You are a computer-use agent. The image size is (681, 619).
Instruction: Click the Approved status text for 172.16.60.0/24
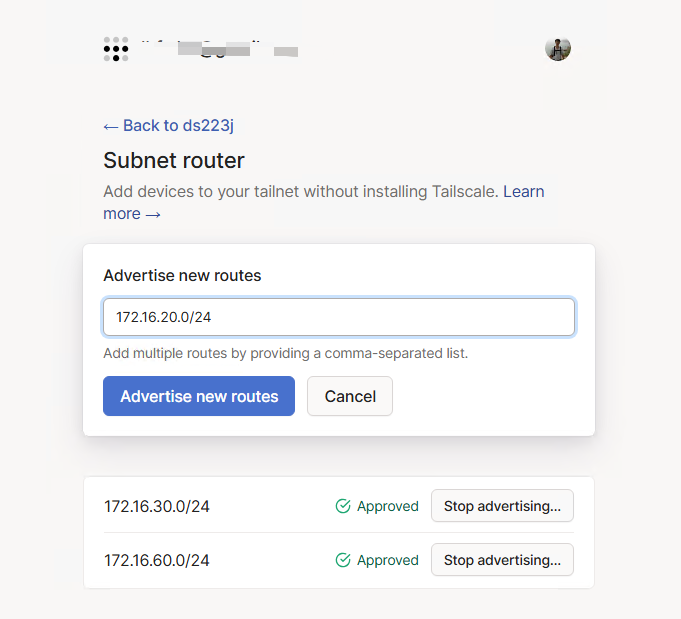pos(388,560)
